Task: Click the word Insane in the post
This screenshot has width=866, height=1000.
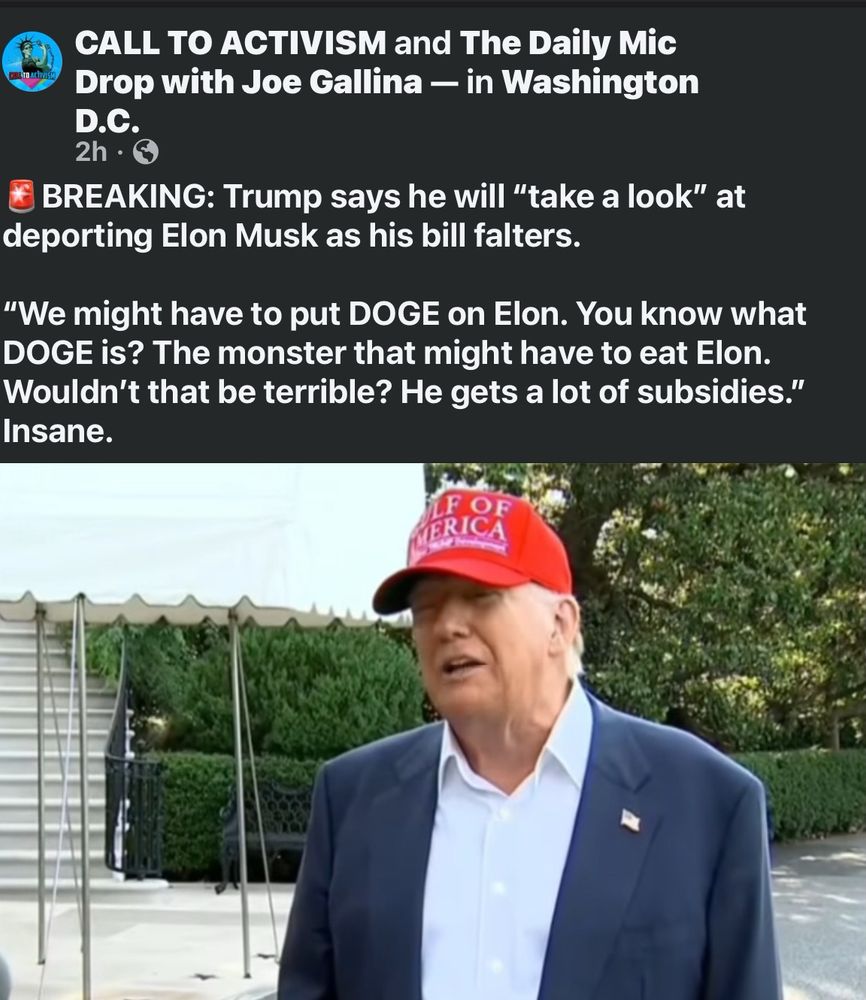Action: pyautogui.click(x=57, y=432)
